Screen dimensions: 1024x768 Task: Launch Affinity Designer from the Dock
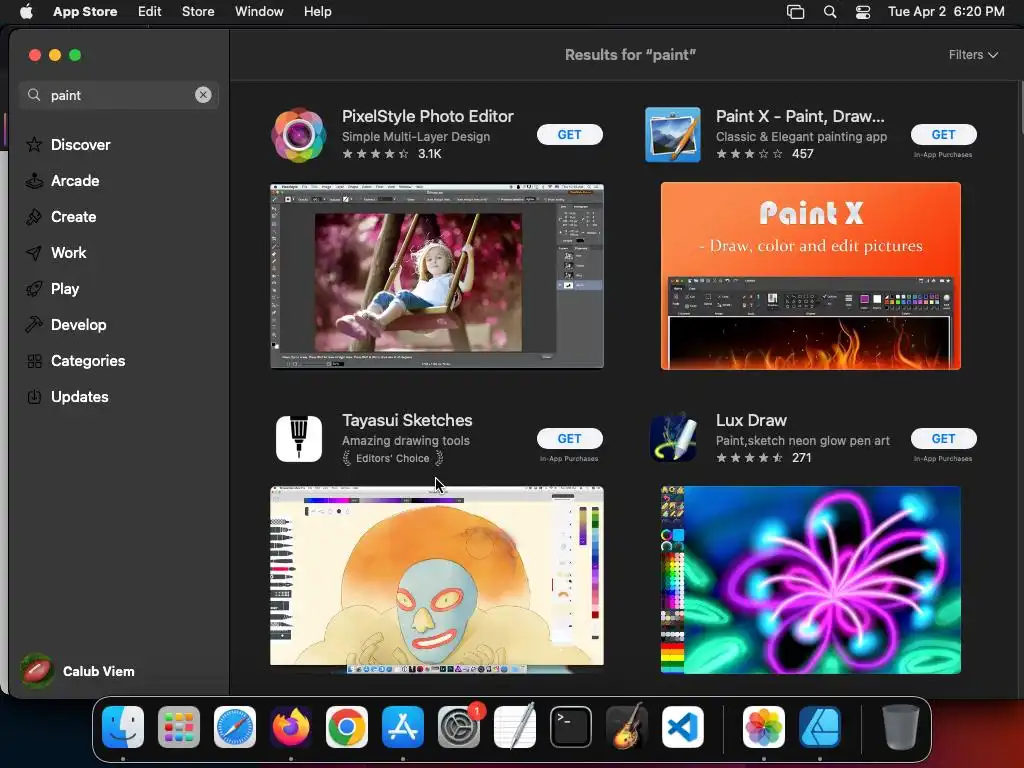[x=820, y=727]
